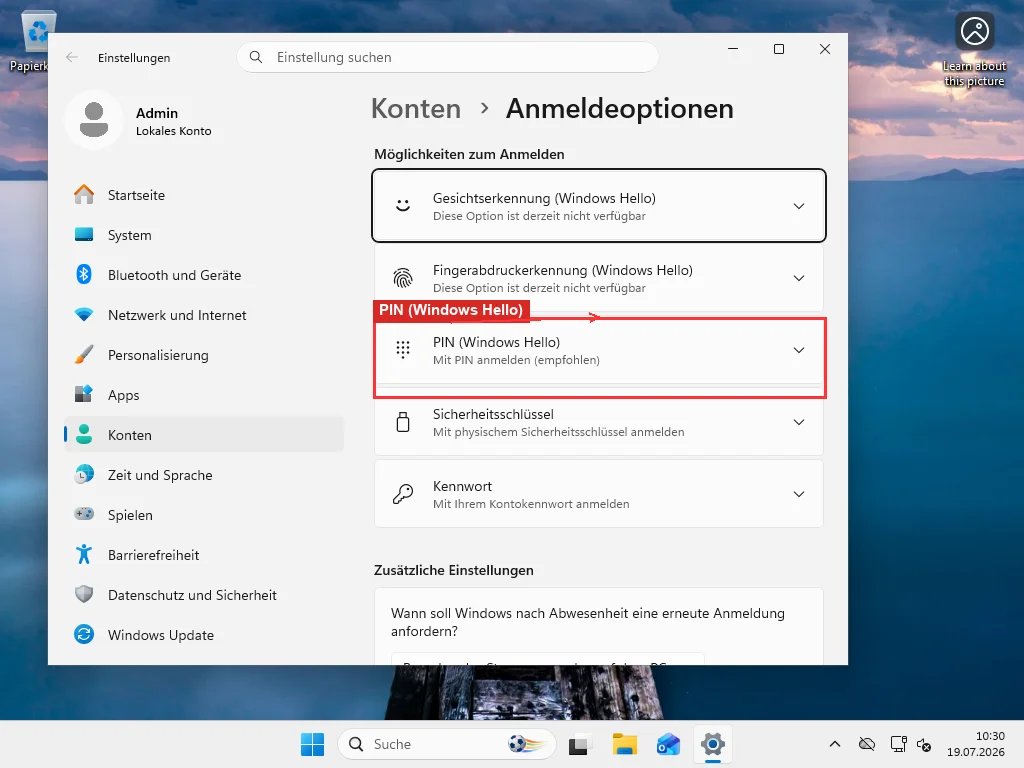The width and height of the screenshot is (1024, 768).
Task: Click the Datenschutz und Sicherheit shield icon
Action: 84,594
